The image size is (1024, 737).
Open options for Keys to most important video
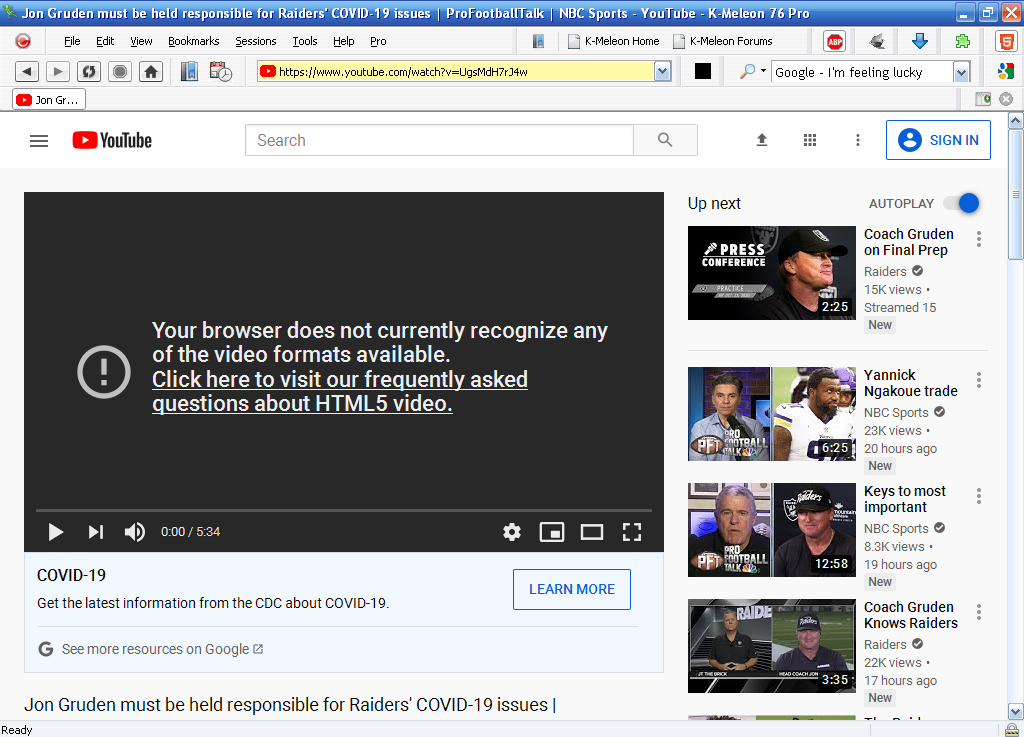978,496
